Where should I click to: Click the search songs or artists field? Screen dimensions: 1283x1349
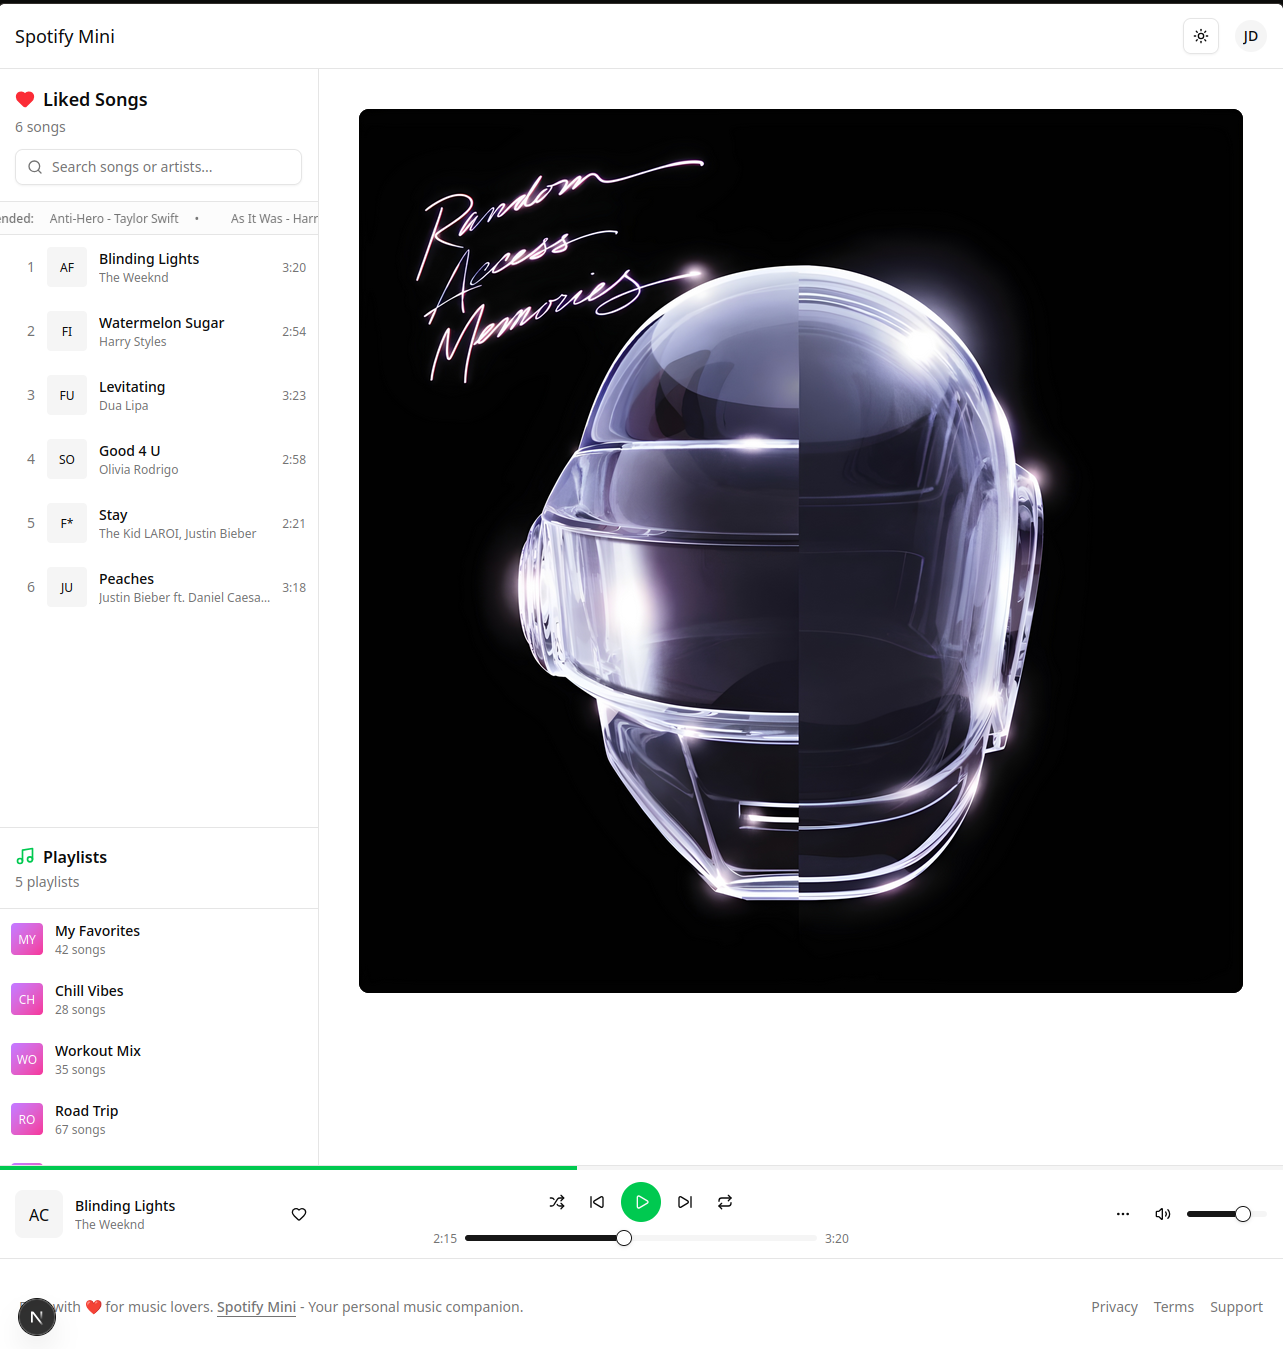(x=158, y=167)
